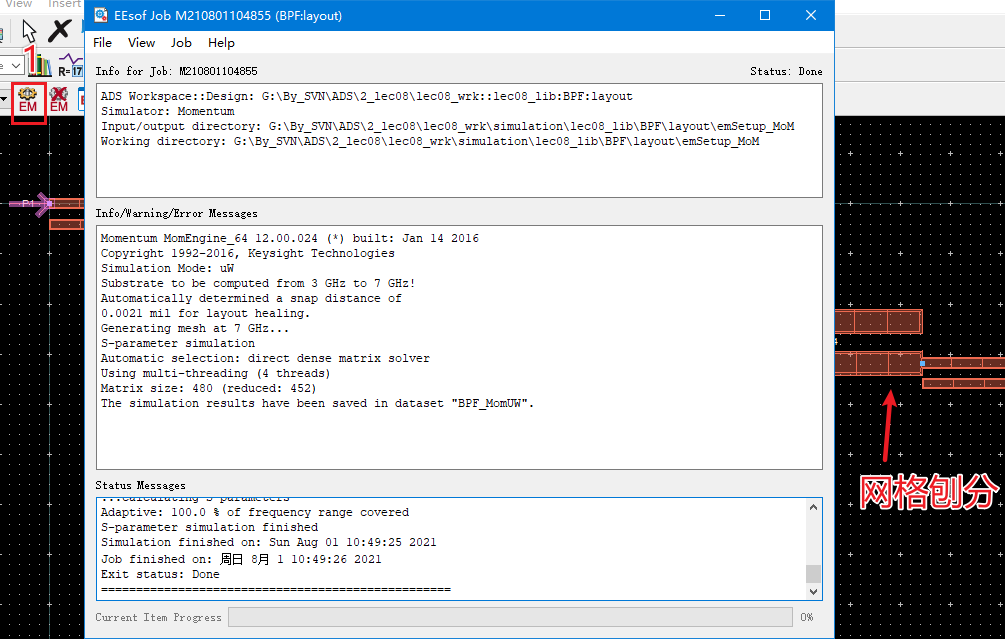Click the Status Messages scrollbar down arrow
1005x639 pixels.
[x=813, y=592]
